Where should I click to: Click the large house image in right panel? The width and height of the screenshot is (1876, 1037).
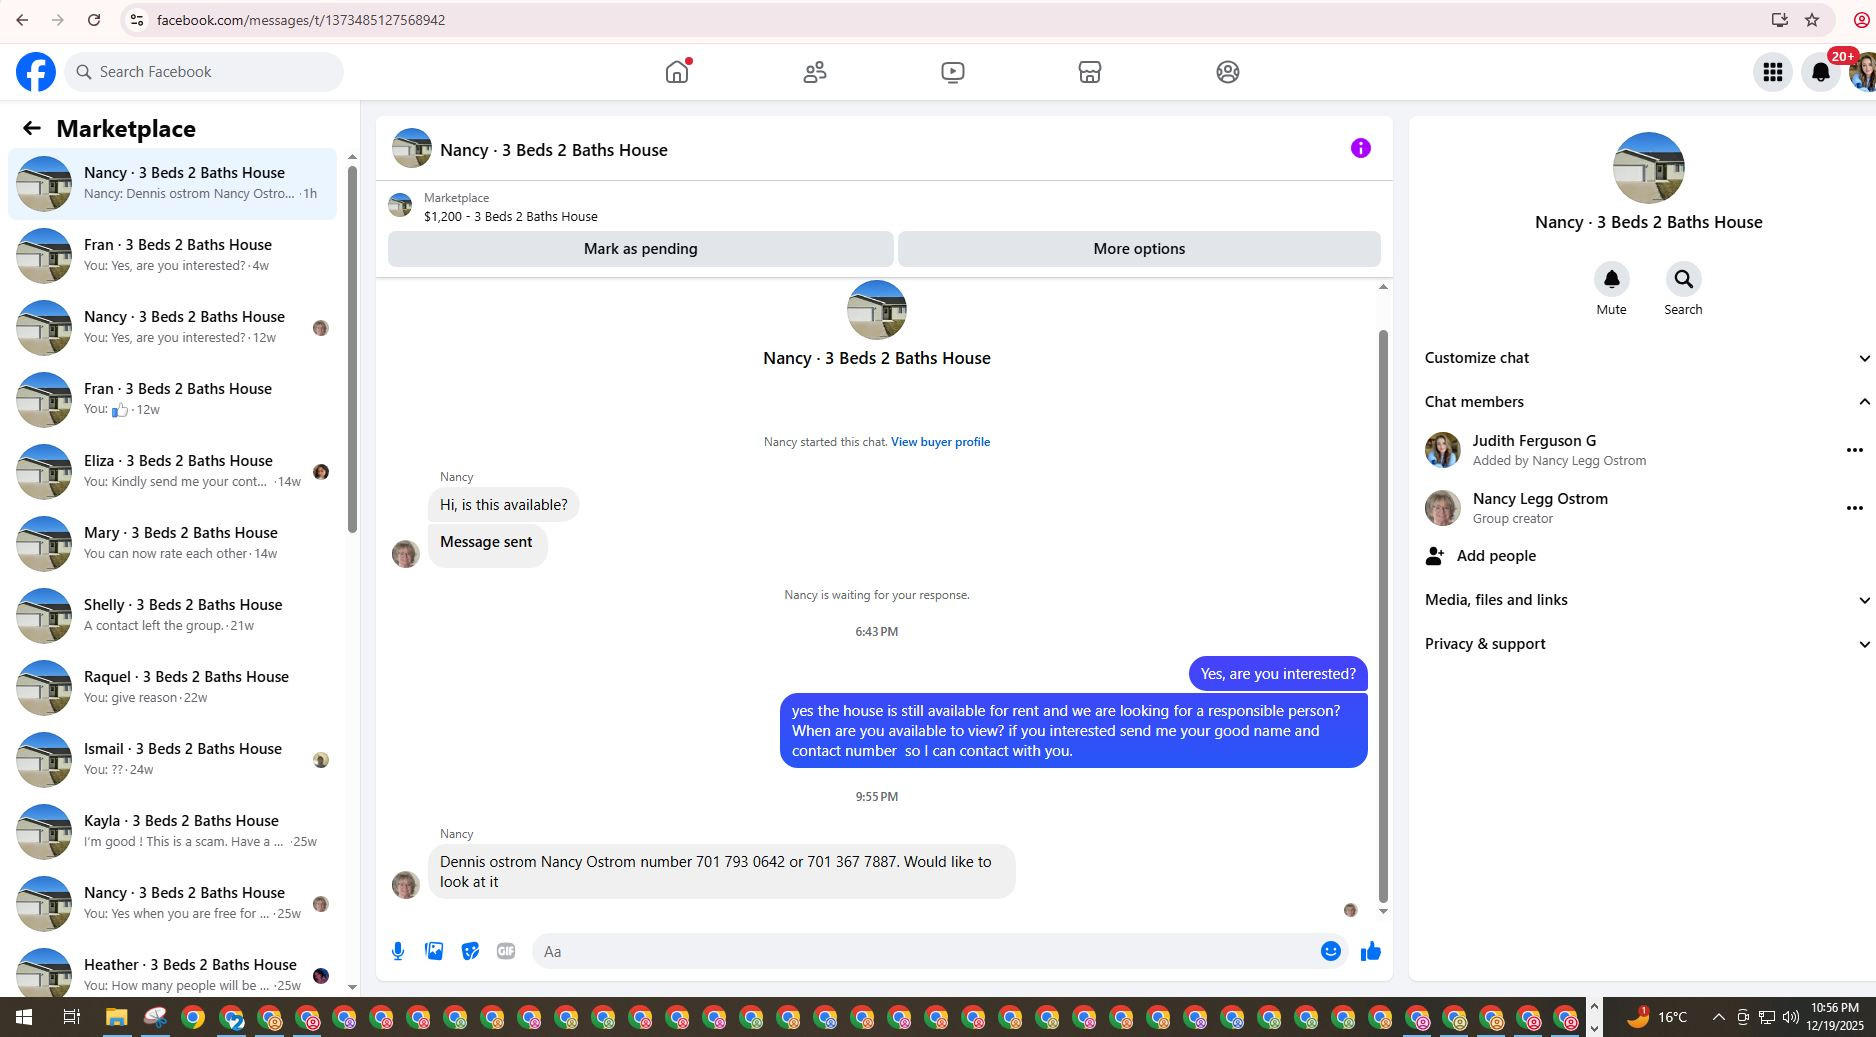[1648, 168]
